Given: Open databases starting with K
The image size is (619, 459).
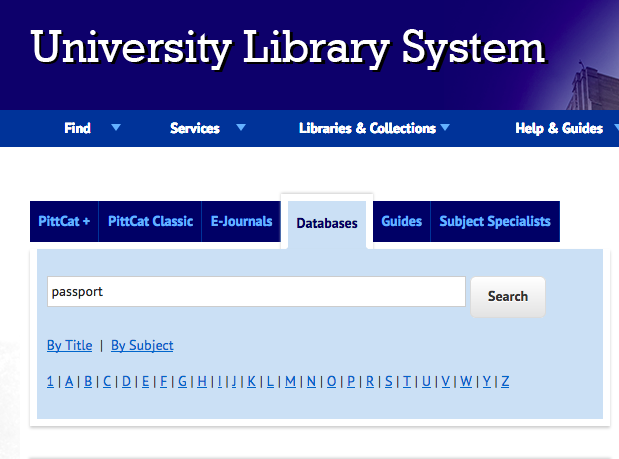Looking at the screenshot, I should pyautogui.click(x=251, y=381).
